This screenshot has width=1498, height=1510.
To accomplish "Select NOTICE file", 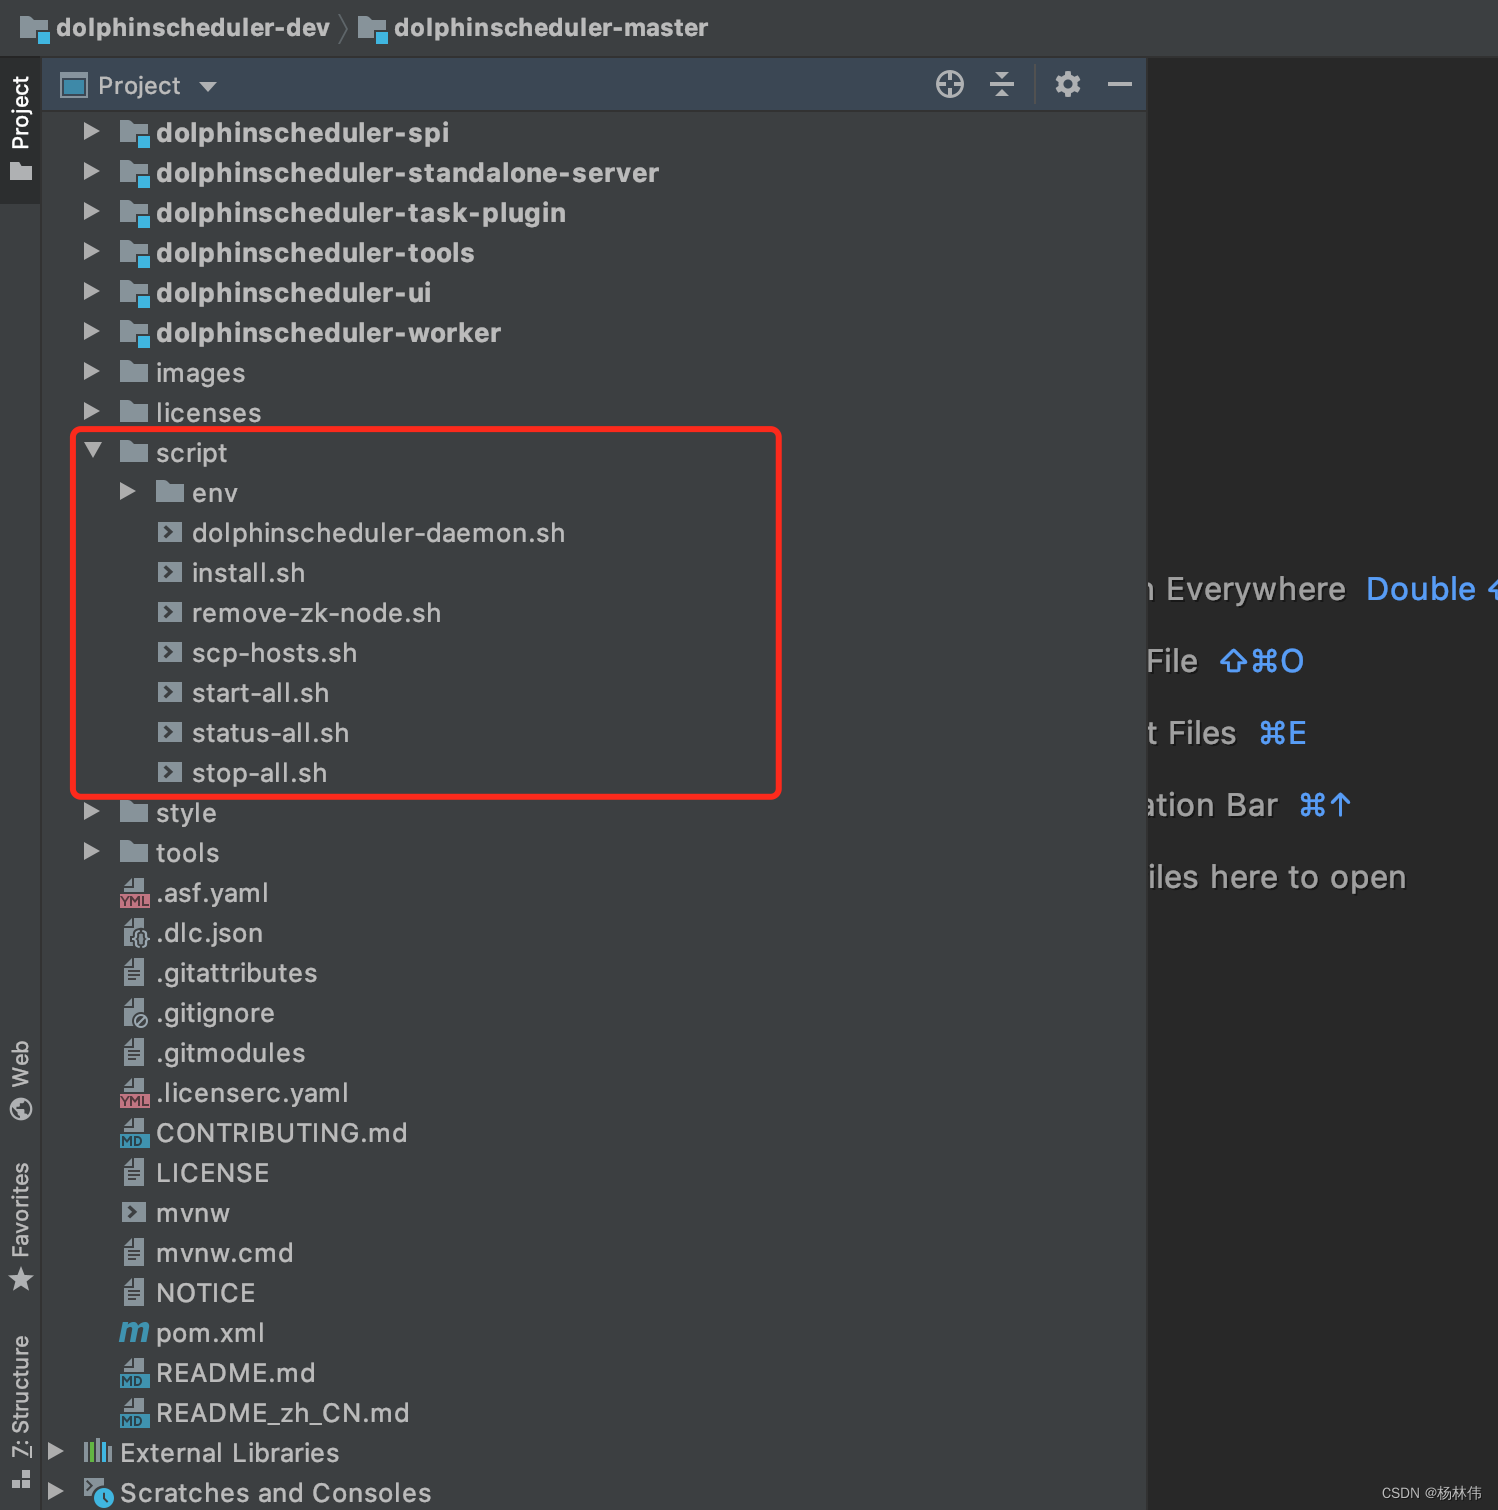I will (x=206, y=1293).
